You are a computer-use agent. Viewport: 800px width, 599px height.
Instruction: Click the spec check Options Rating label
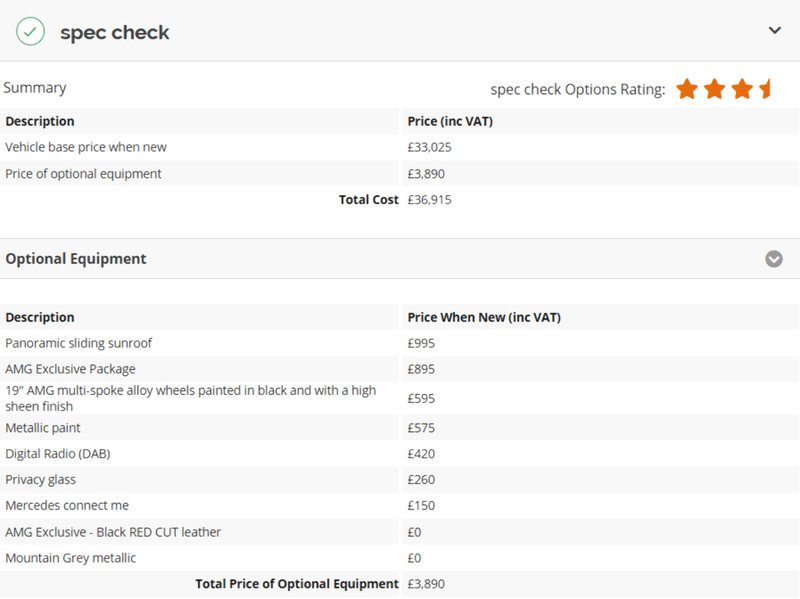pos(578,90)
